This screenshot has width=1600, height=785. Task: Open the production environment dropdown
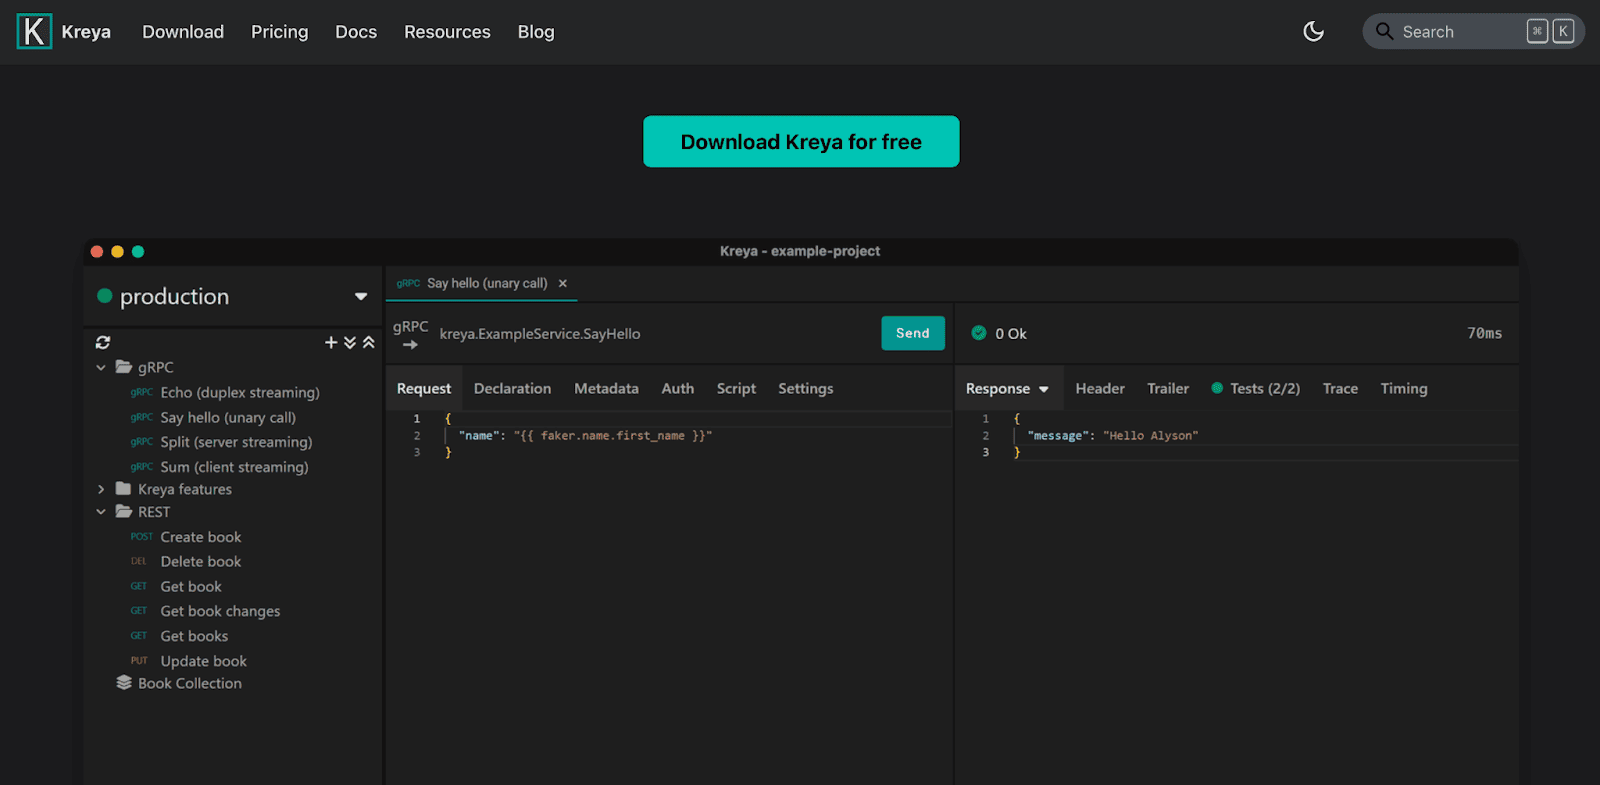361,297
